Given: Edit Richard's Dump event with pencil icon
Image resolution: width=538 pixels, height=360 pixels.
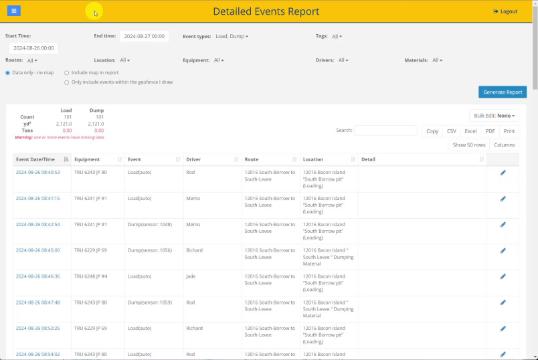Looking at the screenshot, I should pyautogui.click(x=503, y=251).
